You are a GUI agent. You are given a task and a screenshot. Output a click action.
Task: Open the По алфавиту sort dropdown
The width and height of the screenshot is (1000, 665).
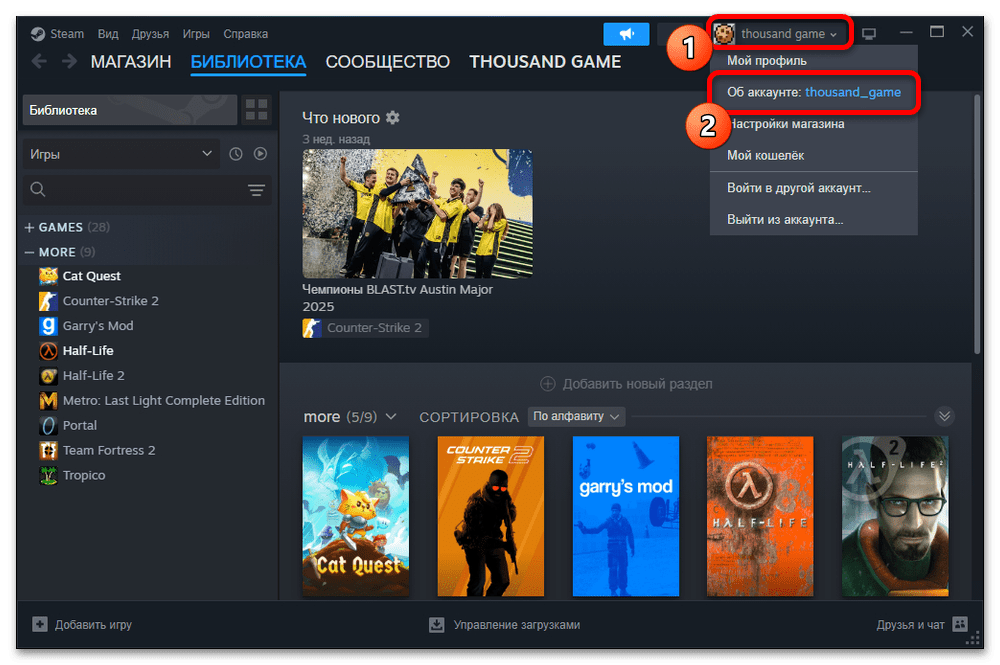coord(577,416)
